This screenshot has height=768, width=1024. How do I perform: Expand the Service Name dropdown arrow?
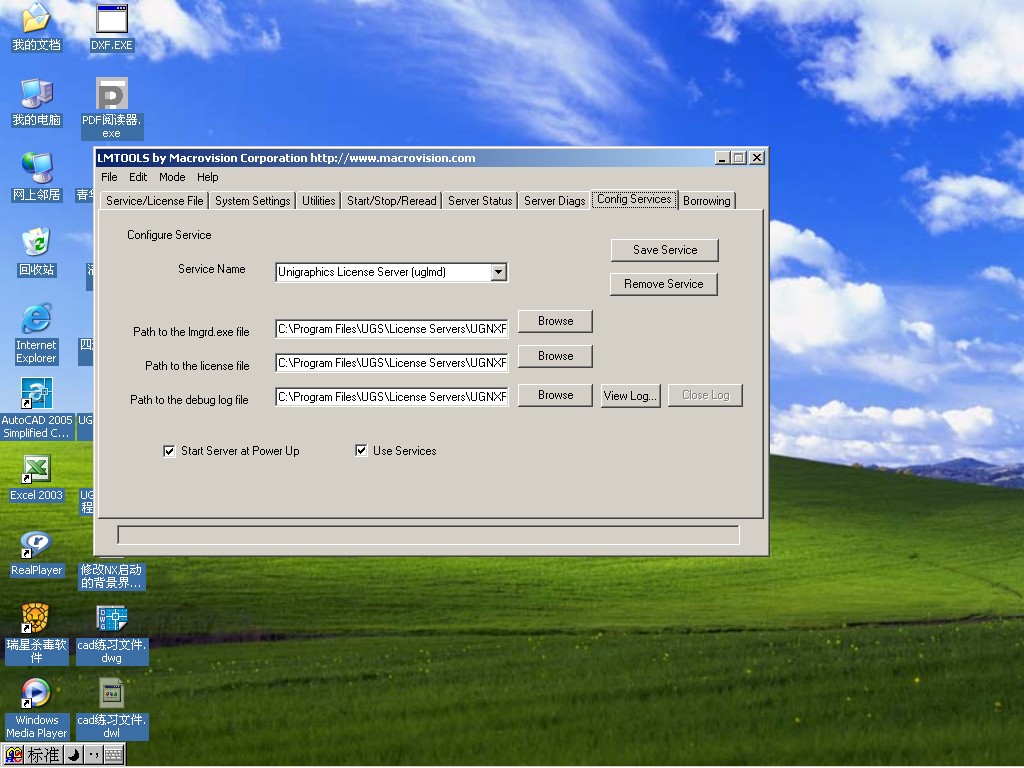pos(498,272)
